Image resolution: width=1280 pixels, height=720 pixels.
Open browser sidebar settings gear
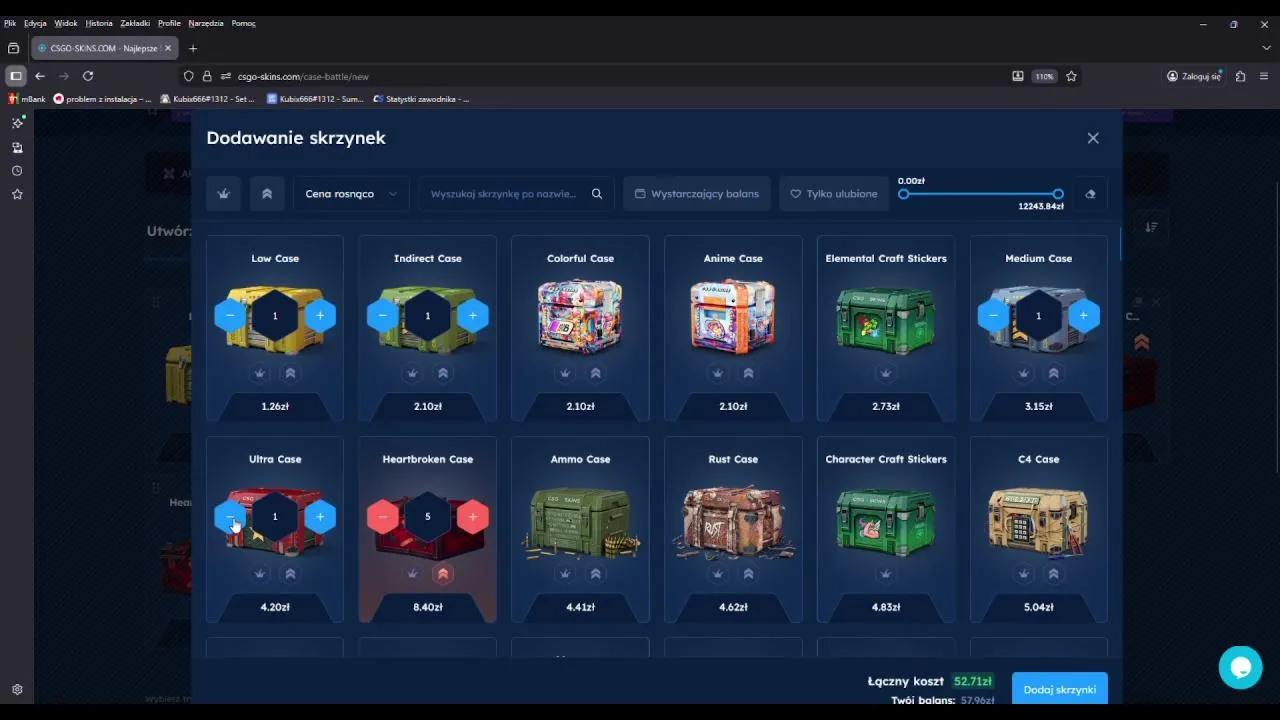17,690
